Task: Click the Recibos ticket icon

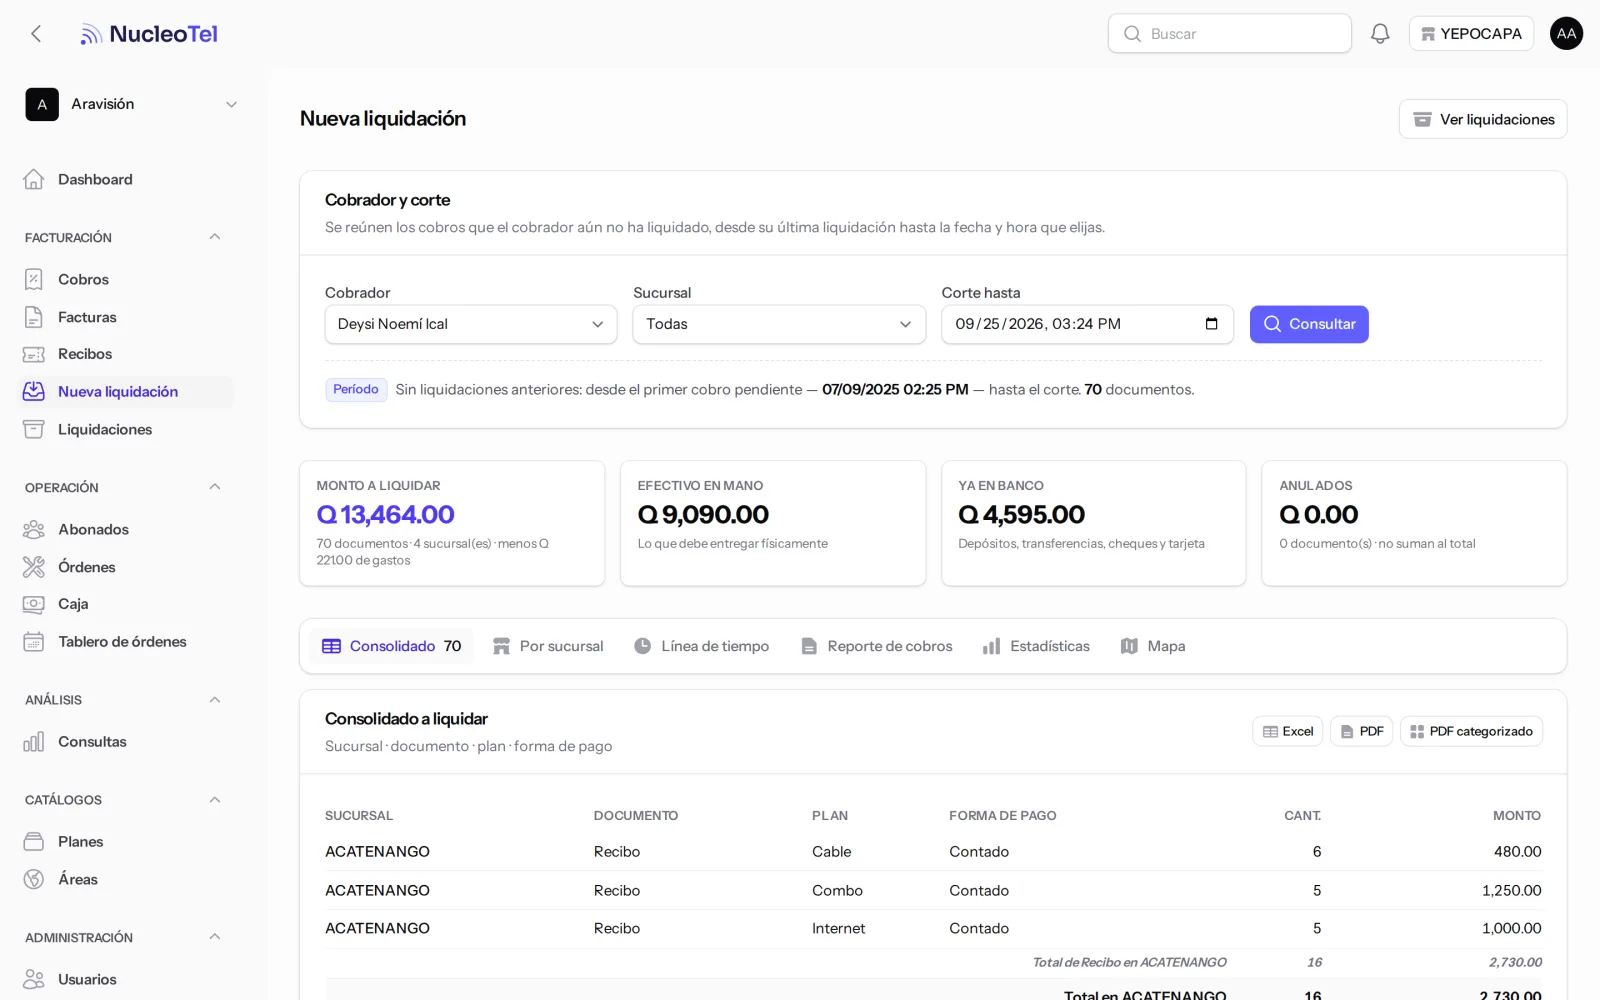Action: point(34,354)
